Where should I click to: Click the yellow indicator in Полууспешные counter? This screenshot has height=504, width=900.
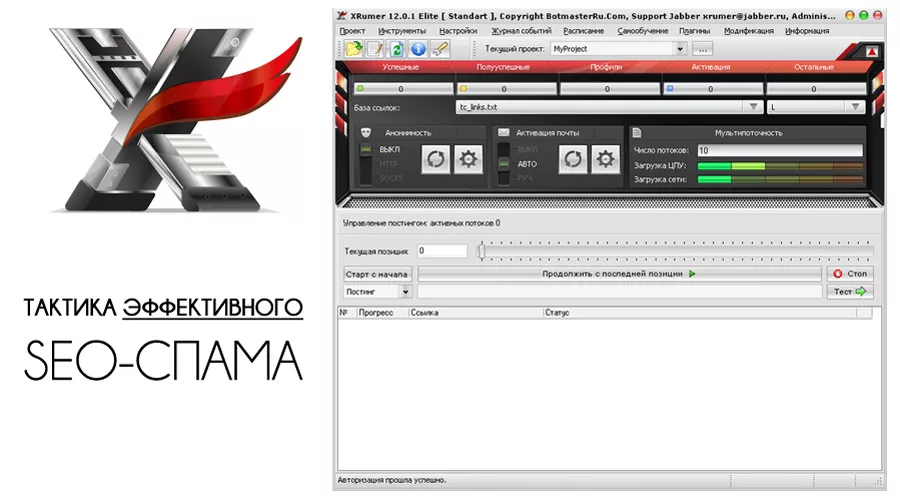point(463,88)
